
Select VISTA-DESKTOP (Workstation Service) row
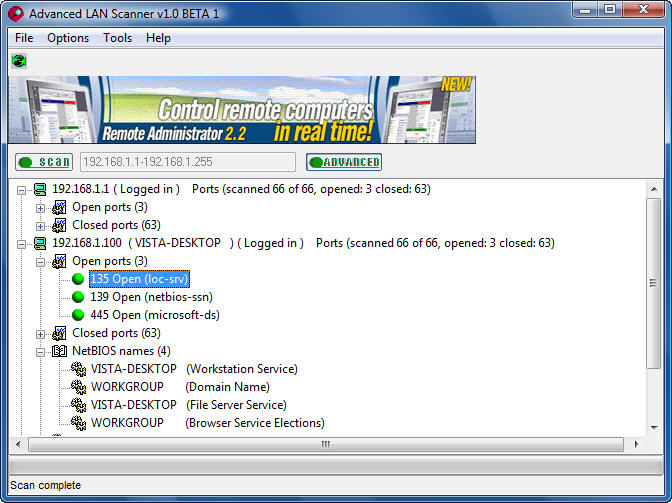click(x=194, y=369)
